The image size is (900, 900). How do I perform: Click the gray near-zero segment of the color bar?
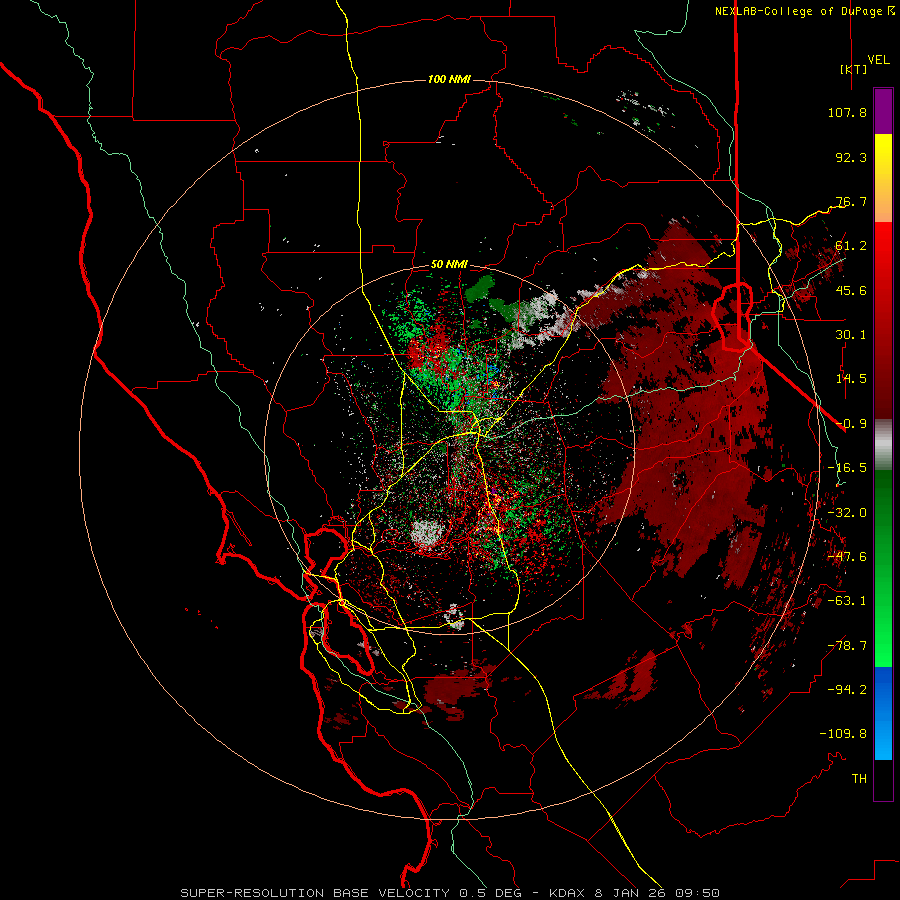point(883,445)
